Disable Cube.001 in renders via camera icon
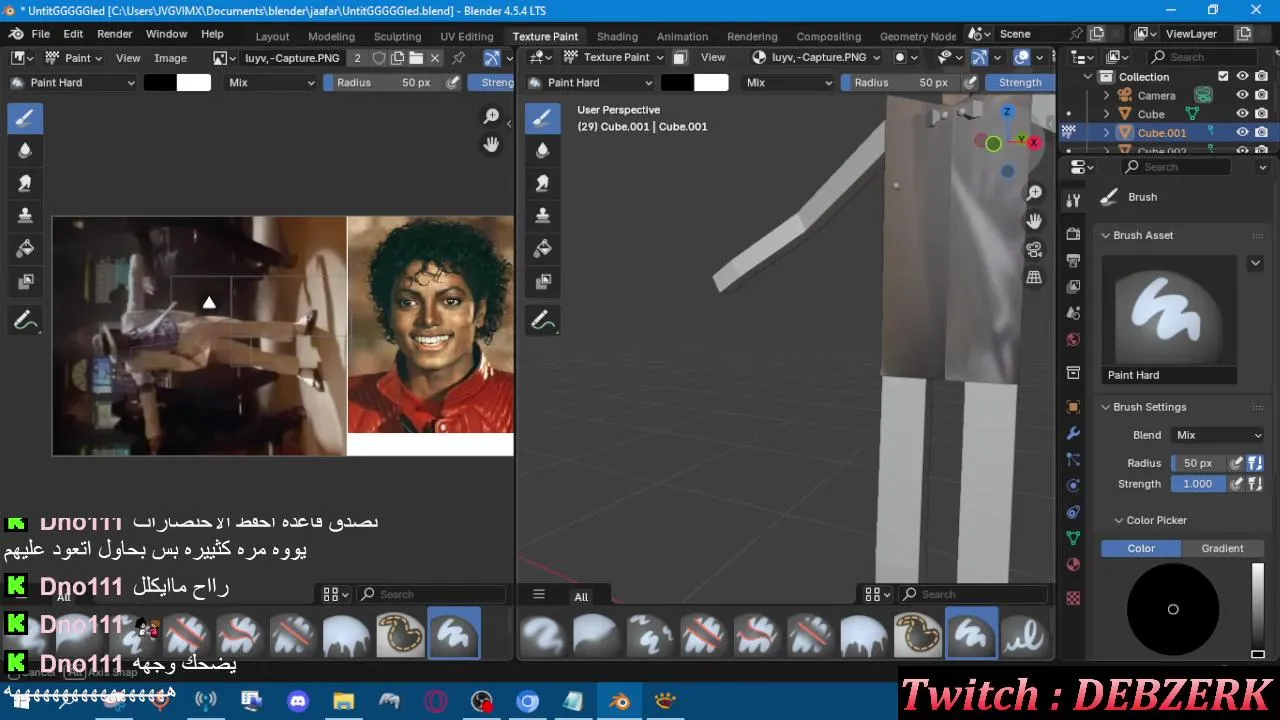 pyautogui.click(x=1262, y=132)
